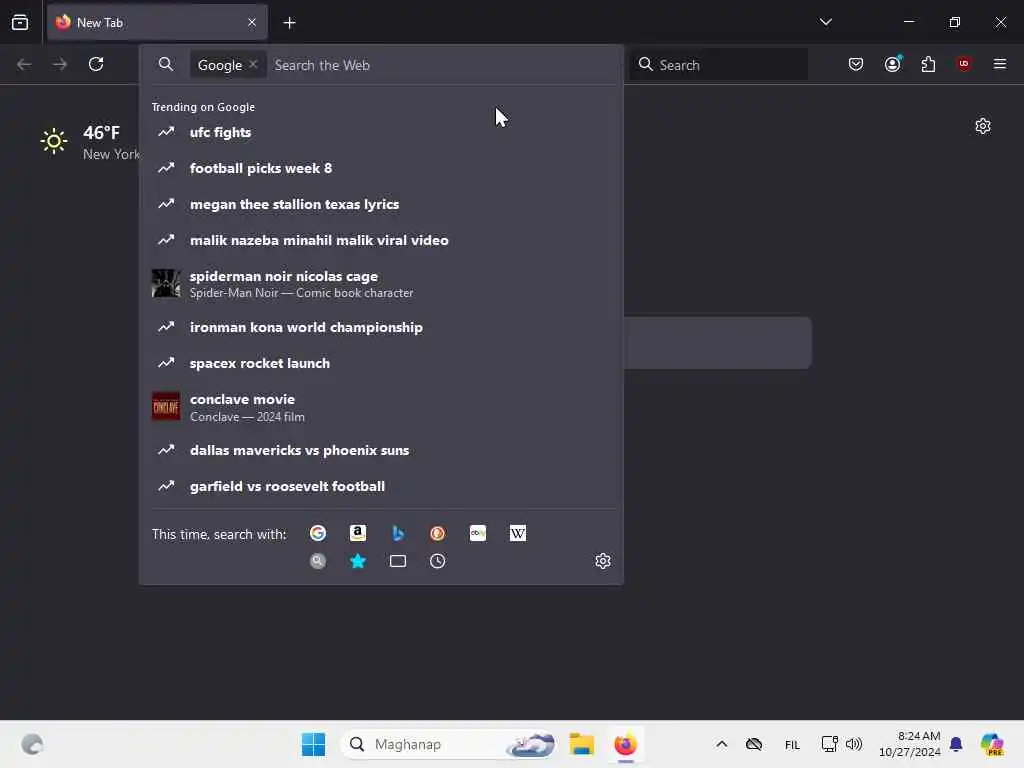Screen dimensions: 1024x768
Task: Select suggestion football picks week 8
Action: point(381,168)
